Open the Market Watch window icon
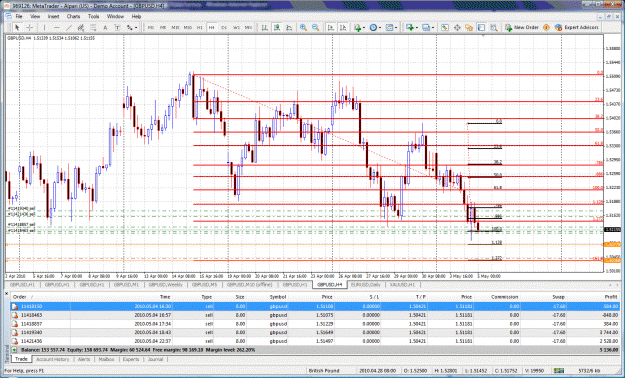The image size is (625, 378). click(x=445, y=28)
